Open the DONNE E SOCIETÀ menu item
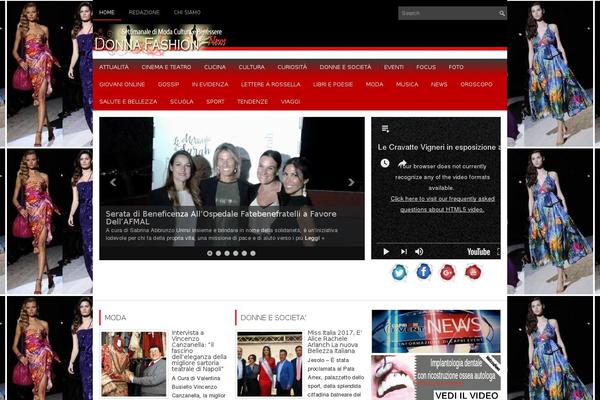The height and width of the screenshot is (400, 600). [346, 67]
